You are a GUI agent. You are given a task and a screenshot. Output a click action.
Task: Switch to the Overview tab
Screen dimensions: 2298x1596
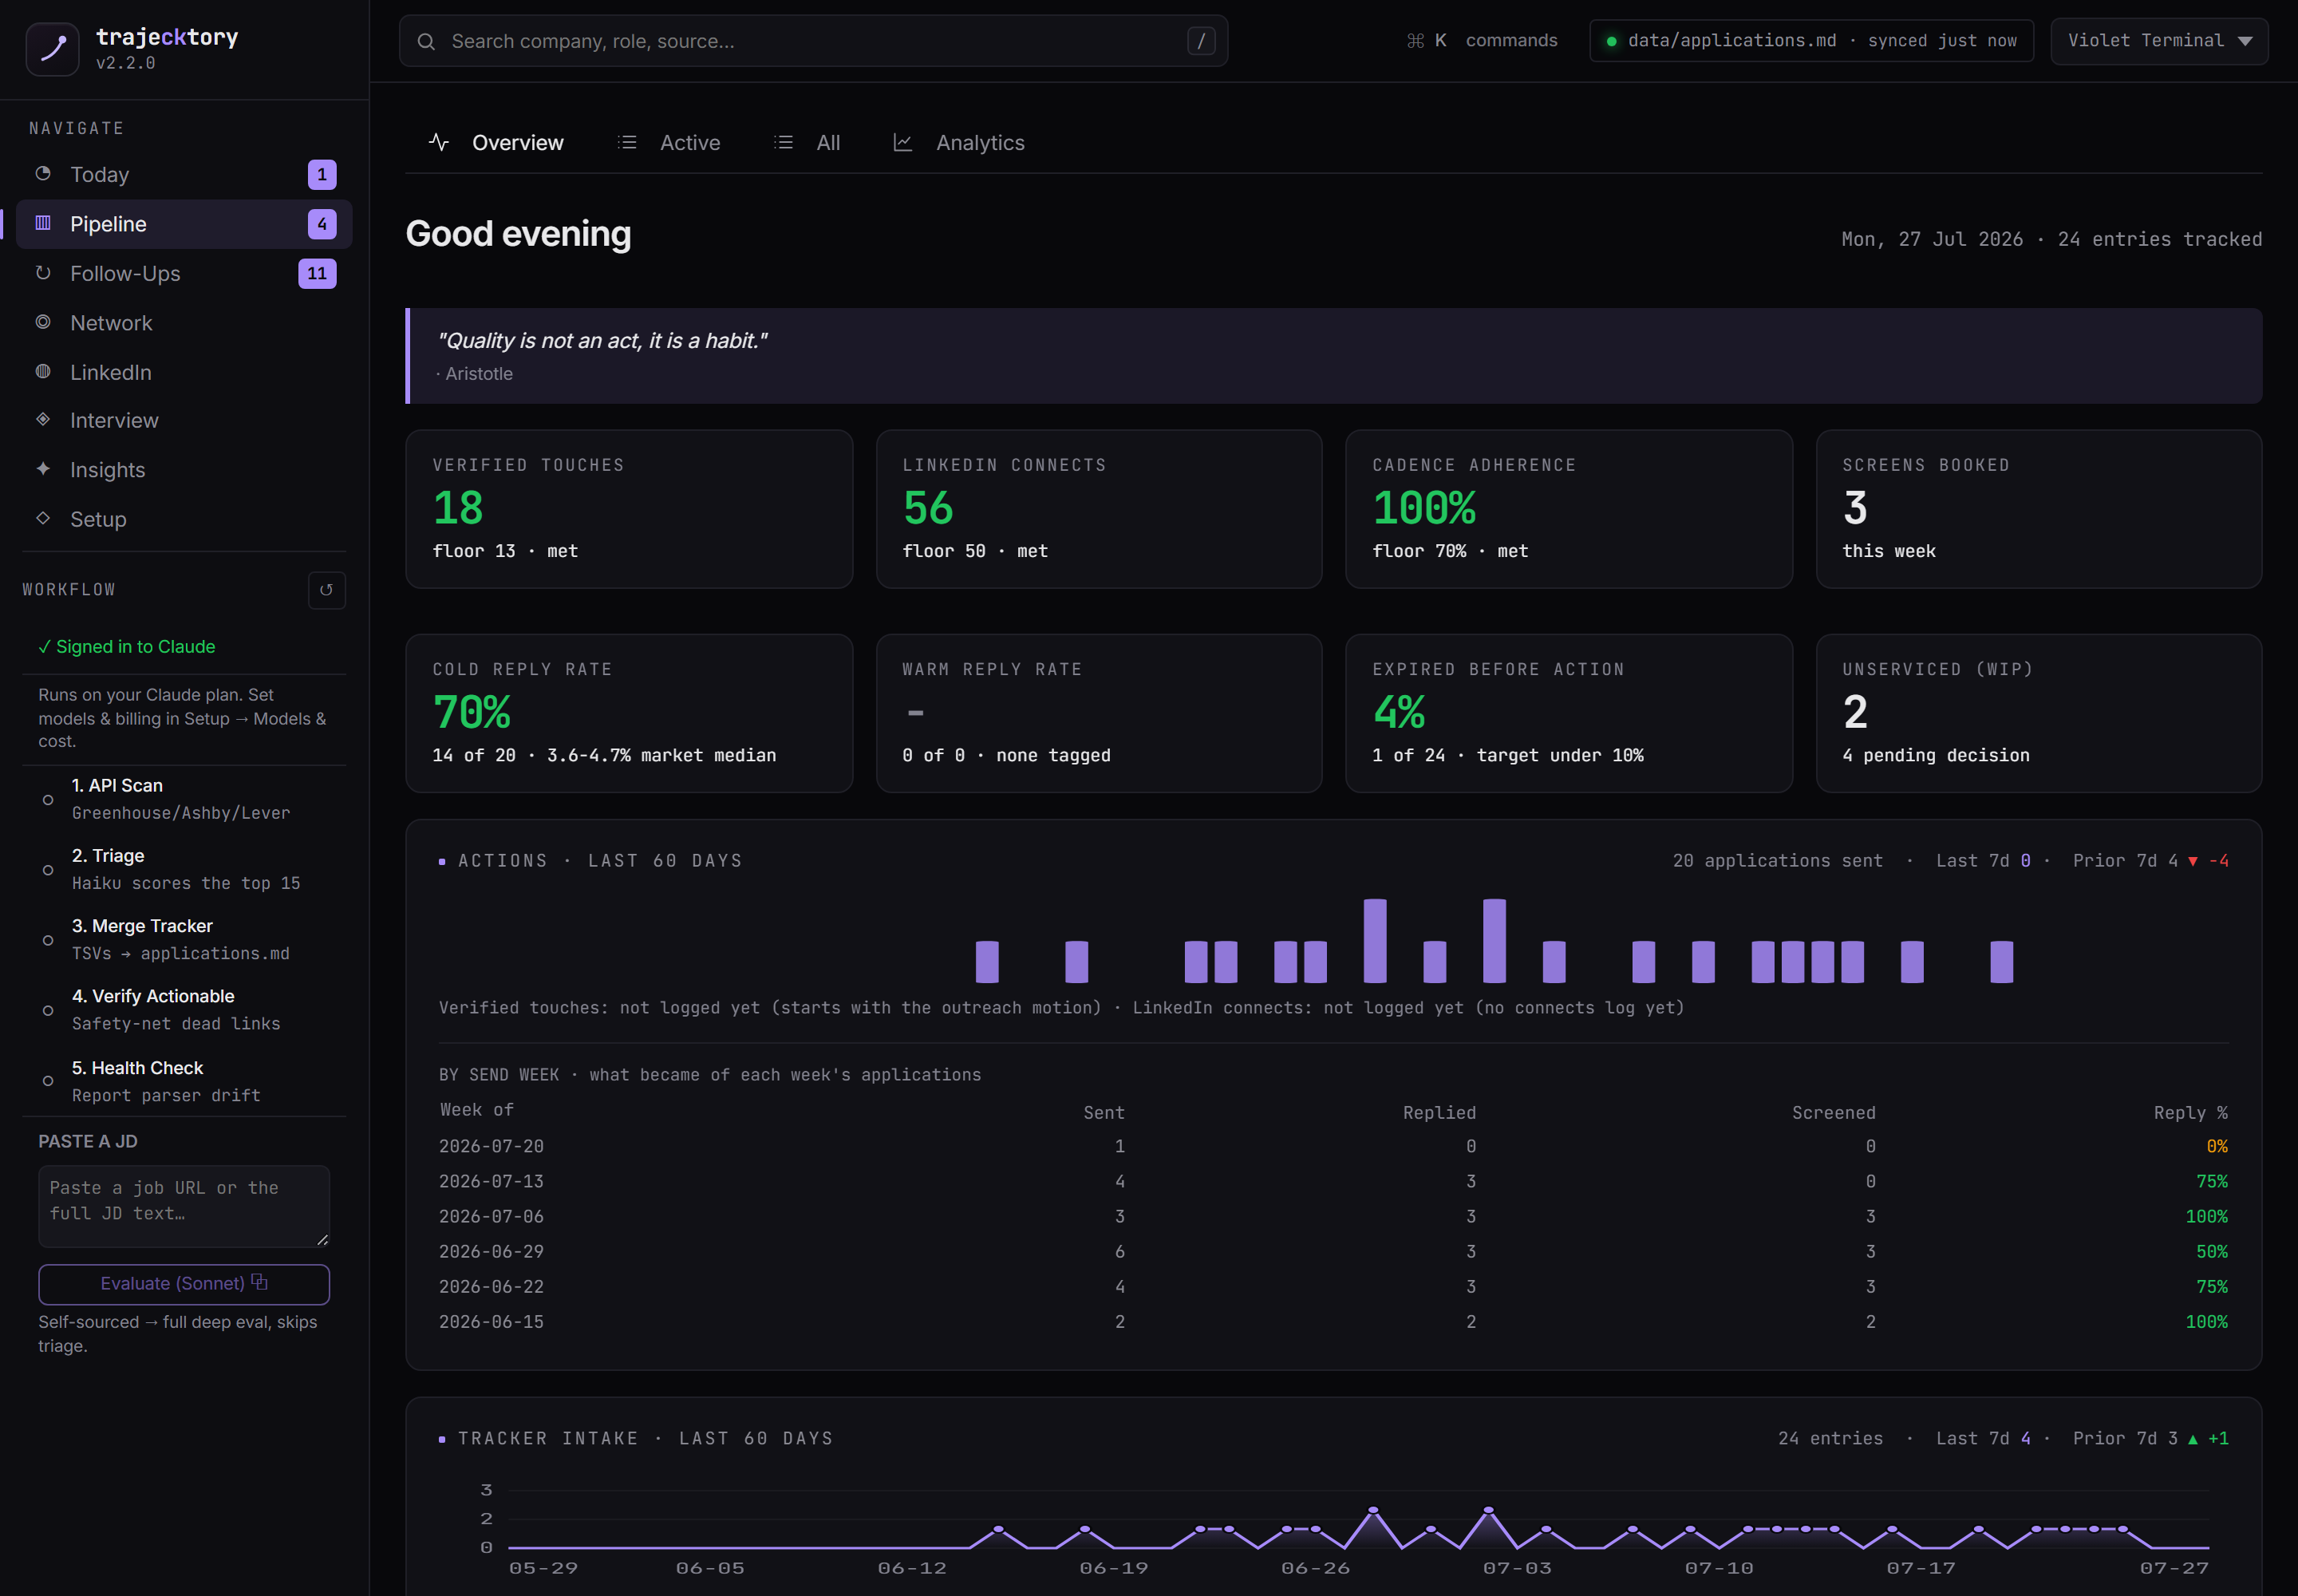point(496,143)
